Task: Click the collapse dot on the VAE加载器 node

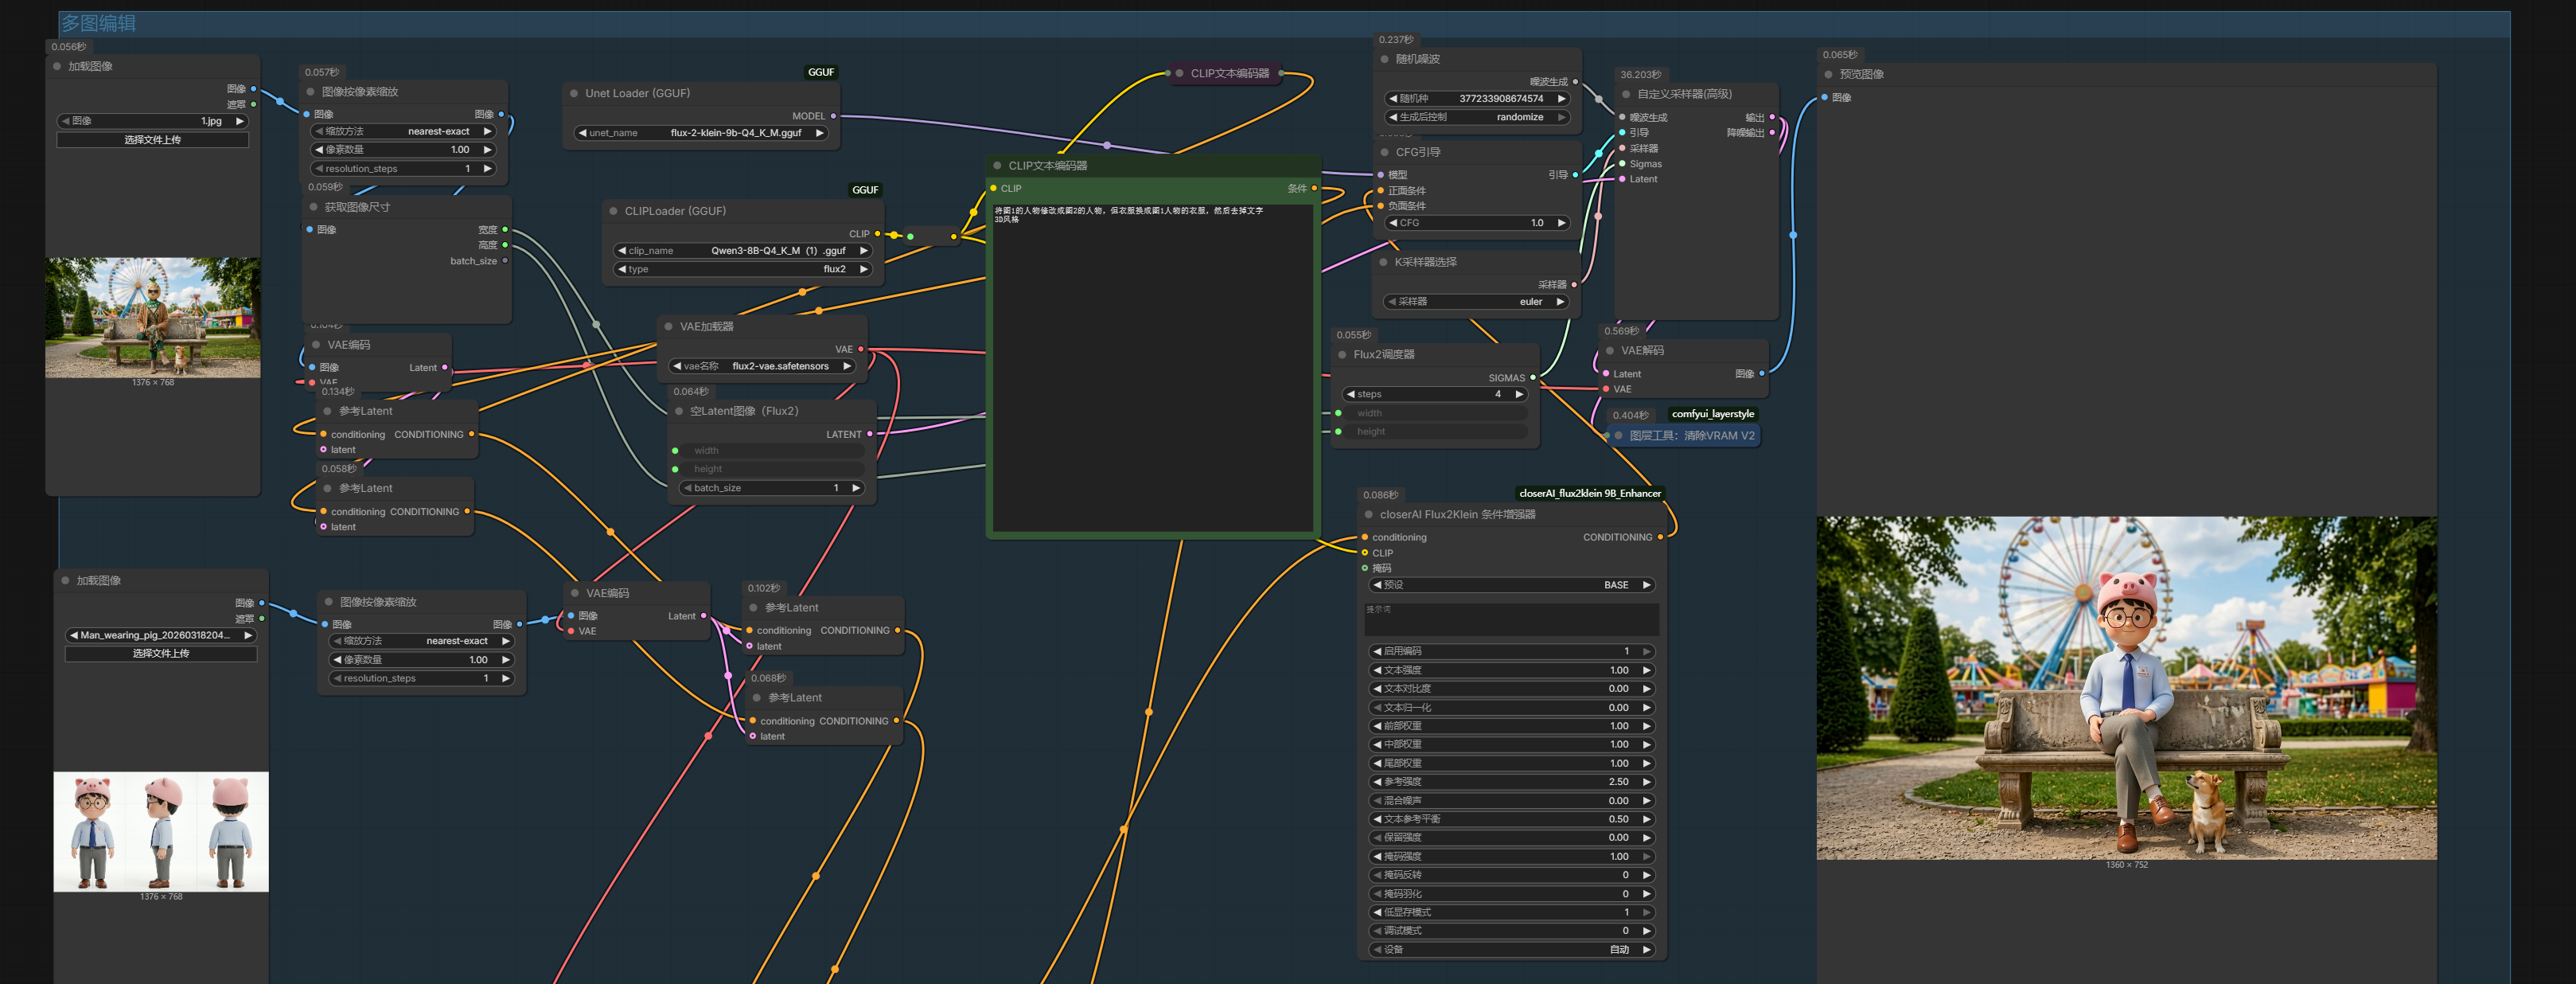Action: (668, 327)
